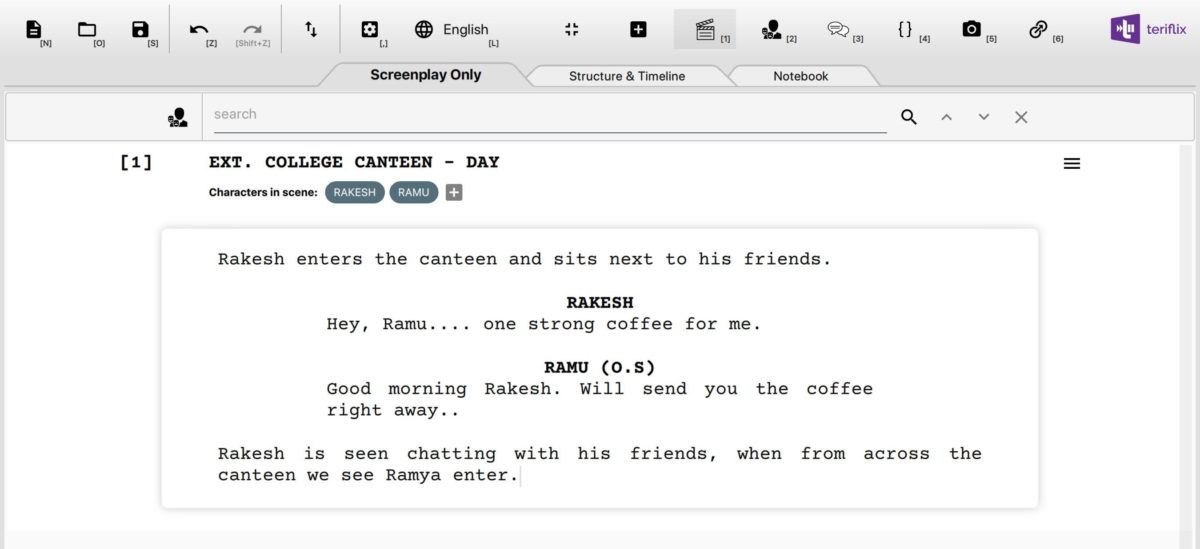Go to next search result arrow
This screenshot has height=549, width=1200.
[984, 117]
